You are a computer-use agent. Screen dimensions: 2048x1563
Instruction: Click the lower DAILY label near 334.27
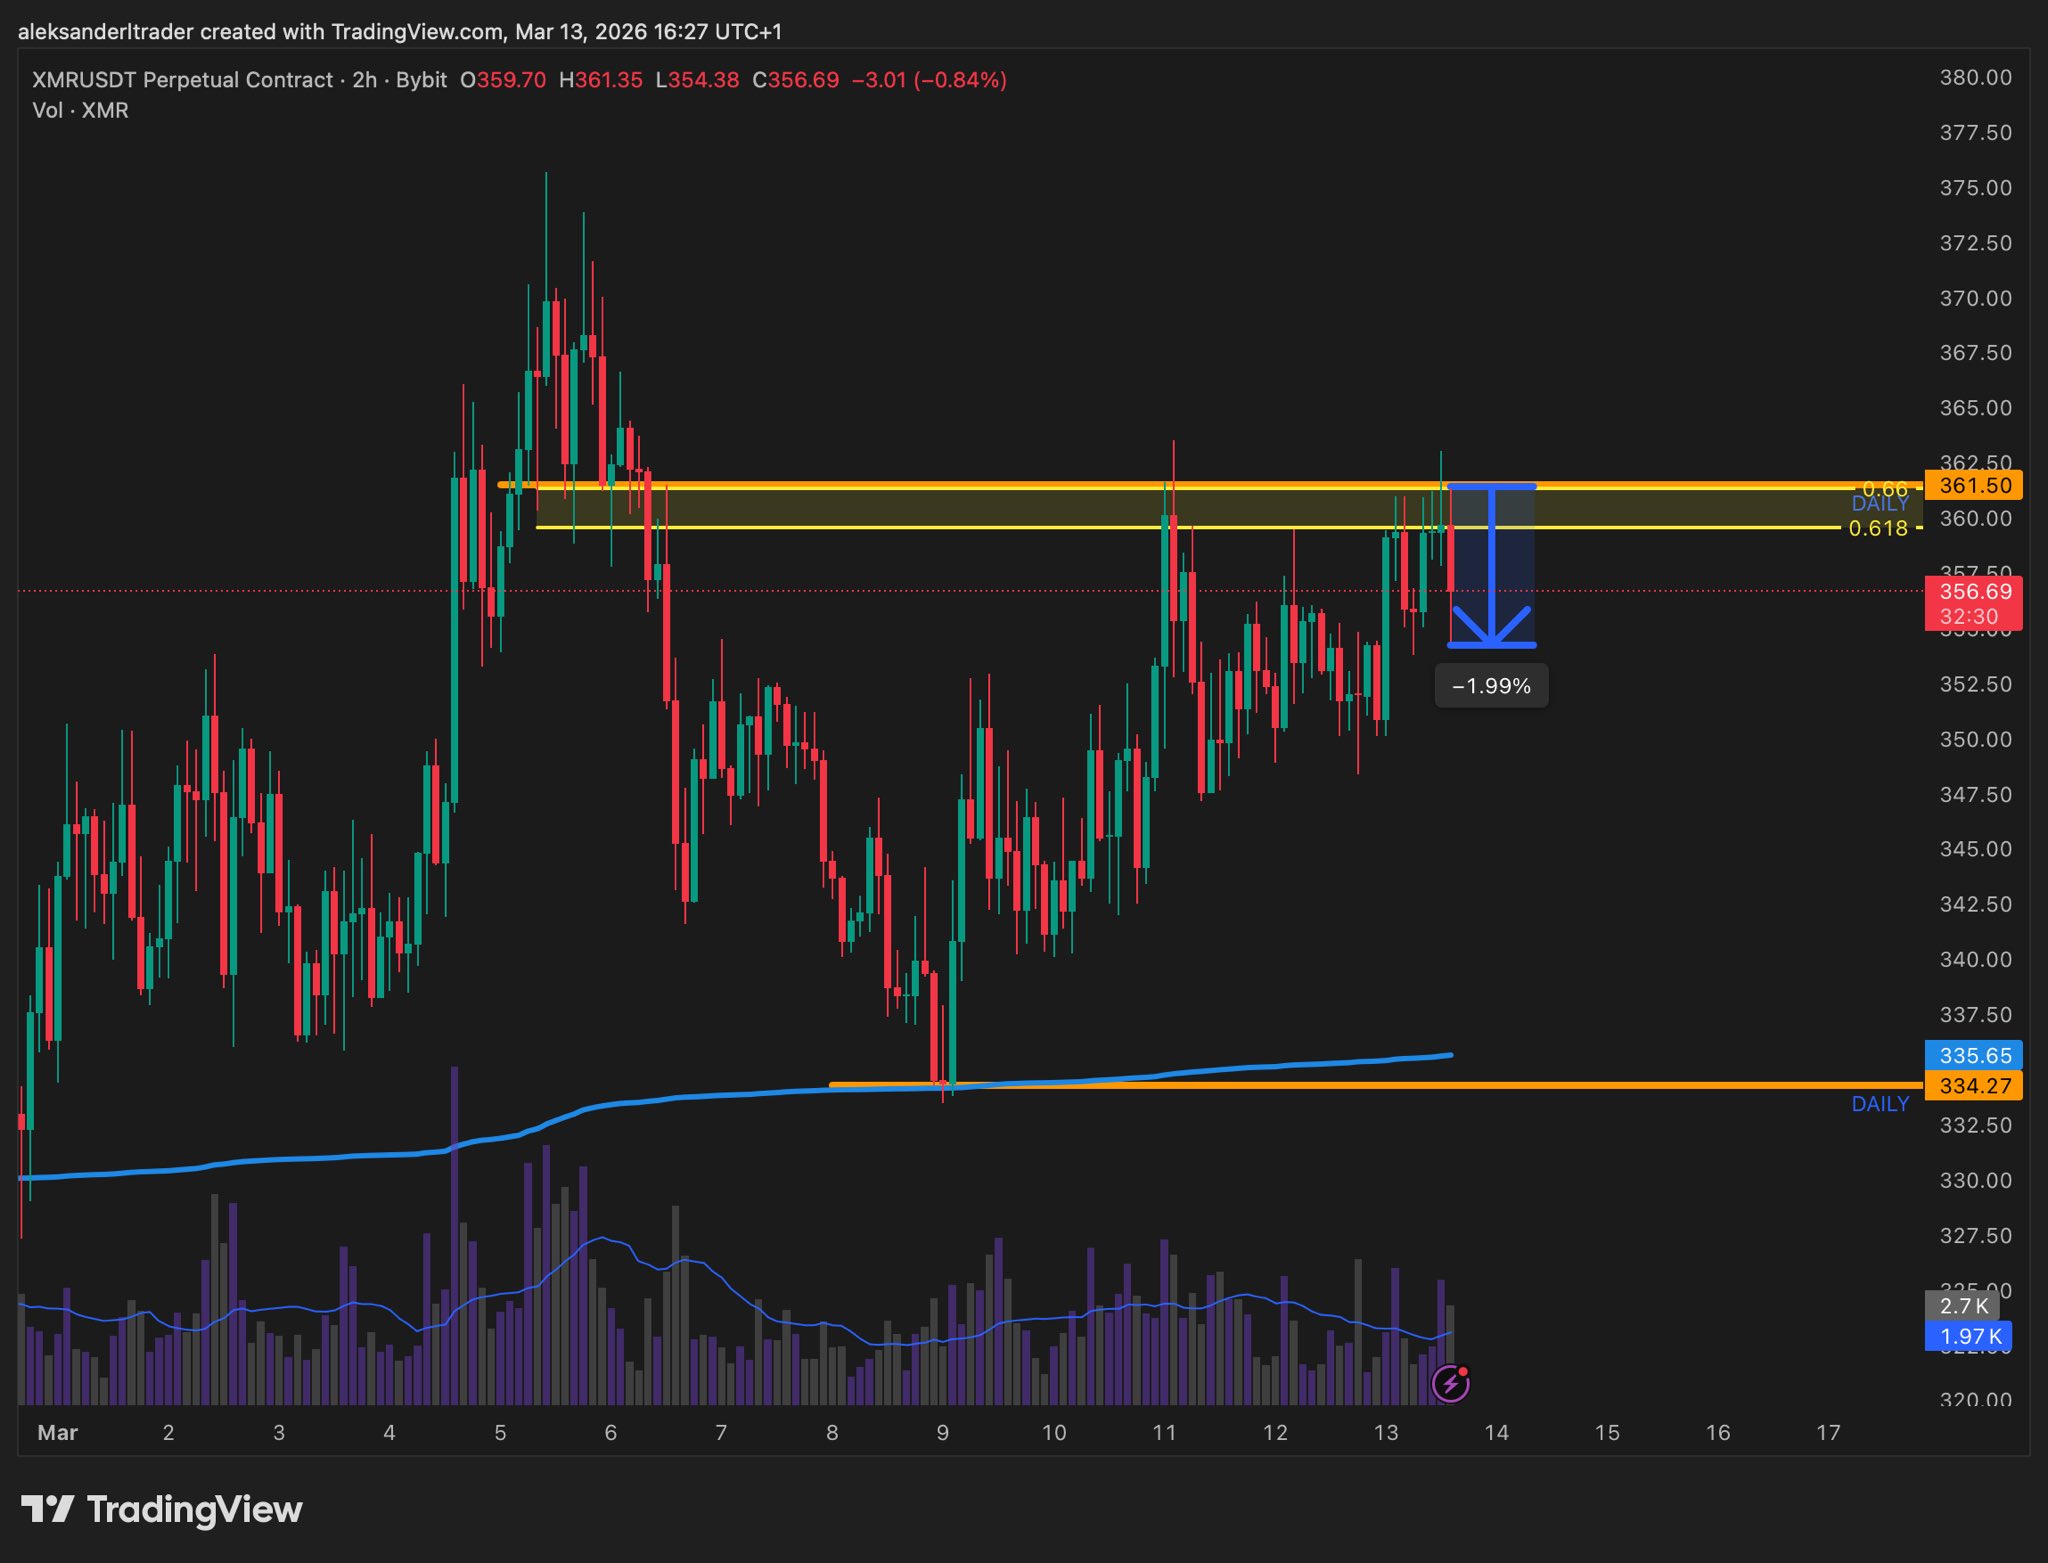(x=1880, y=1104)
